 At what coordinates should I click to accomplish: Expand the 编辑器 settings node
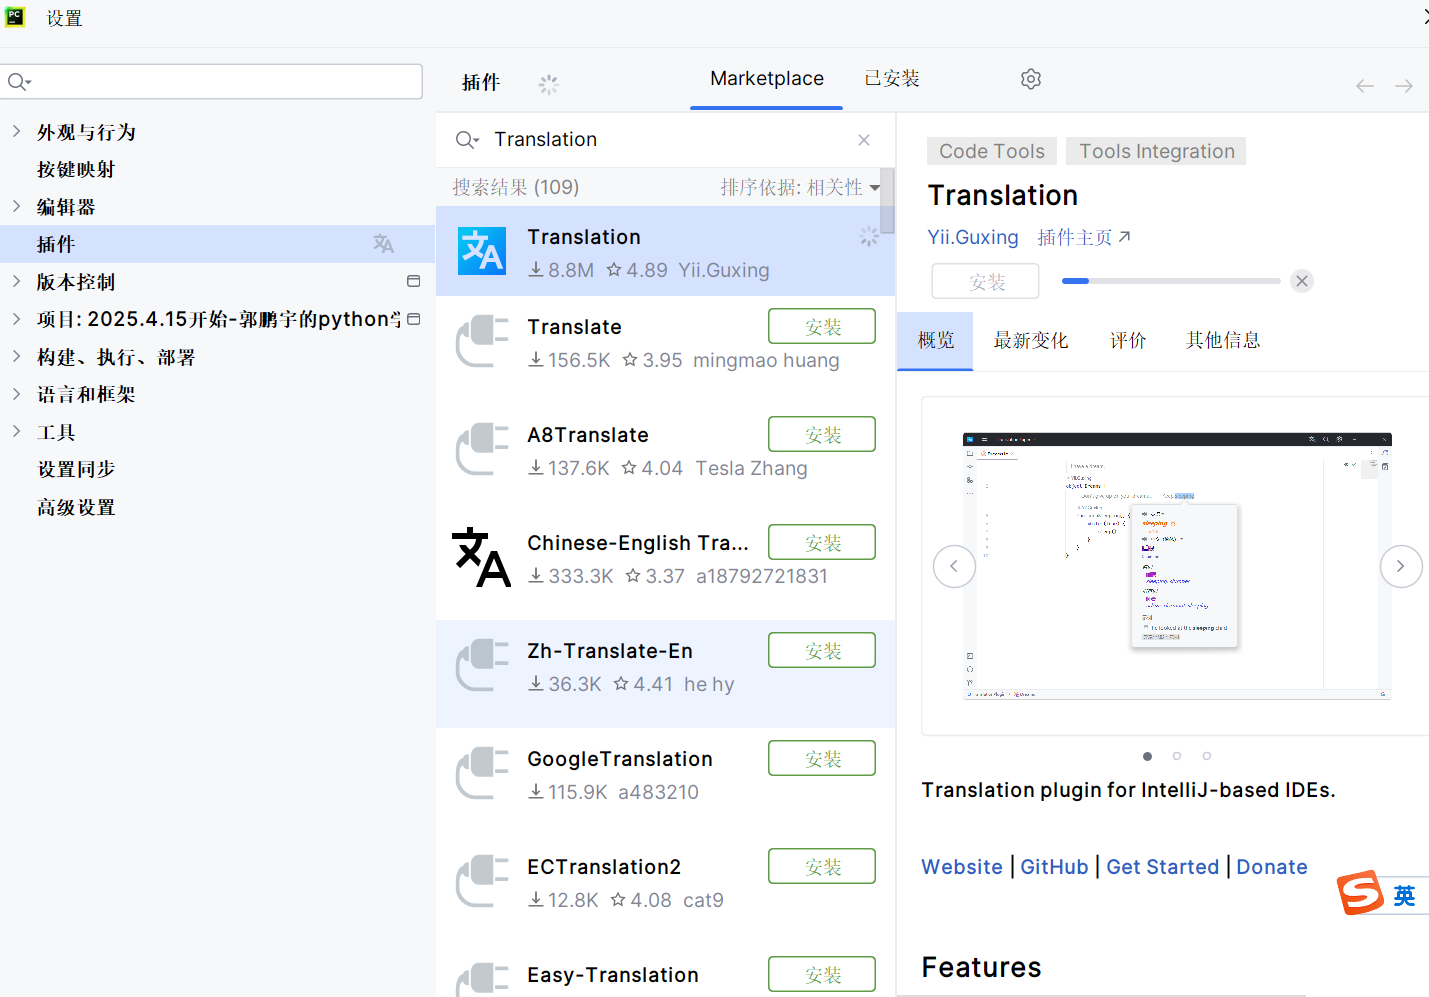coord(17,206)
